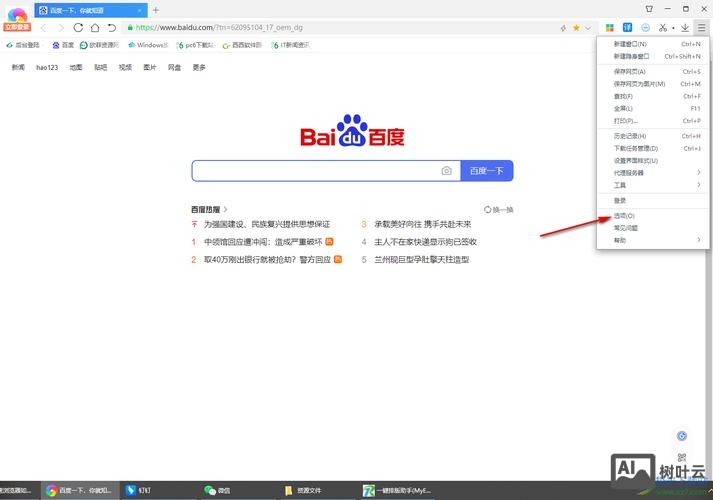Screen dimensions: 713x500
Task: Click the URL address field
Action: pos(341,28)
